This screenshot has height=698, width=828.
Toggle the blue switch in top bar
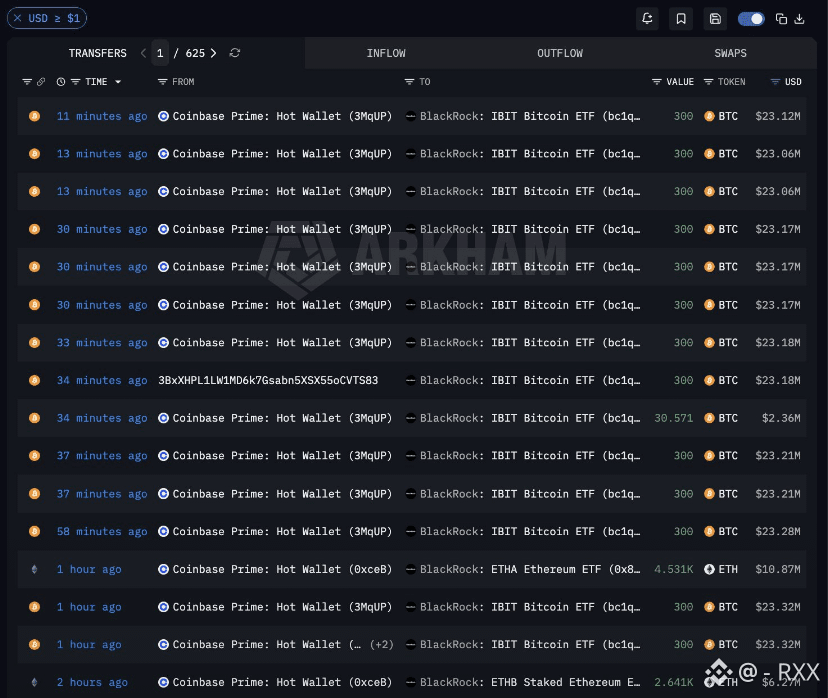[x=751, y=19]
